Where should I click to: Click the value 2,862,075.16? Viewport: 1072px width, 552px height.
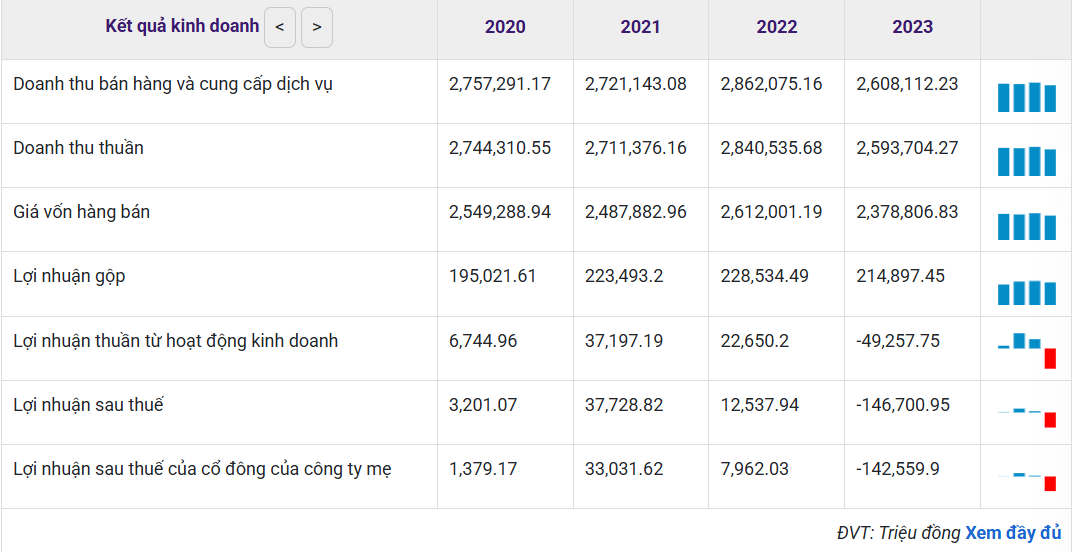pyautogui.click(x=771, y=84)
